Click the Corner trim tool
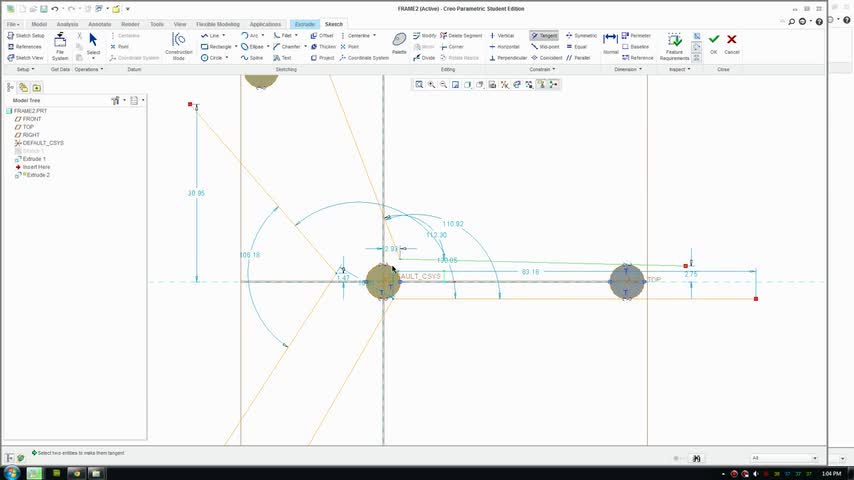This screenshot has width=854, height=480. click(452, 47)
